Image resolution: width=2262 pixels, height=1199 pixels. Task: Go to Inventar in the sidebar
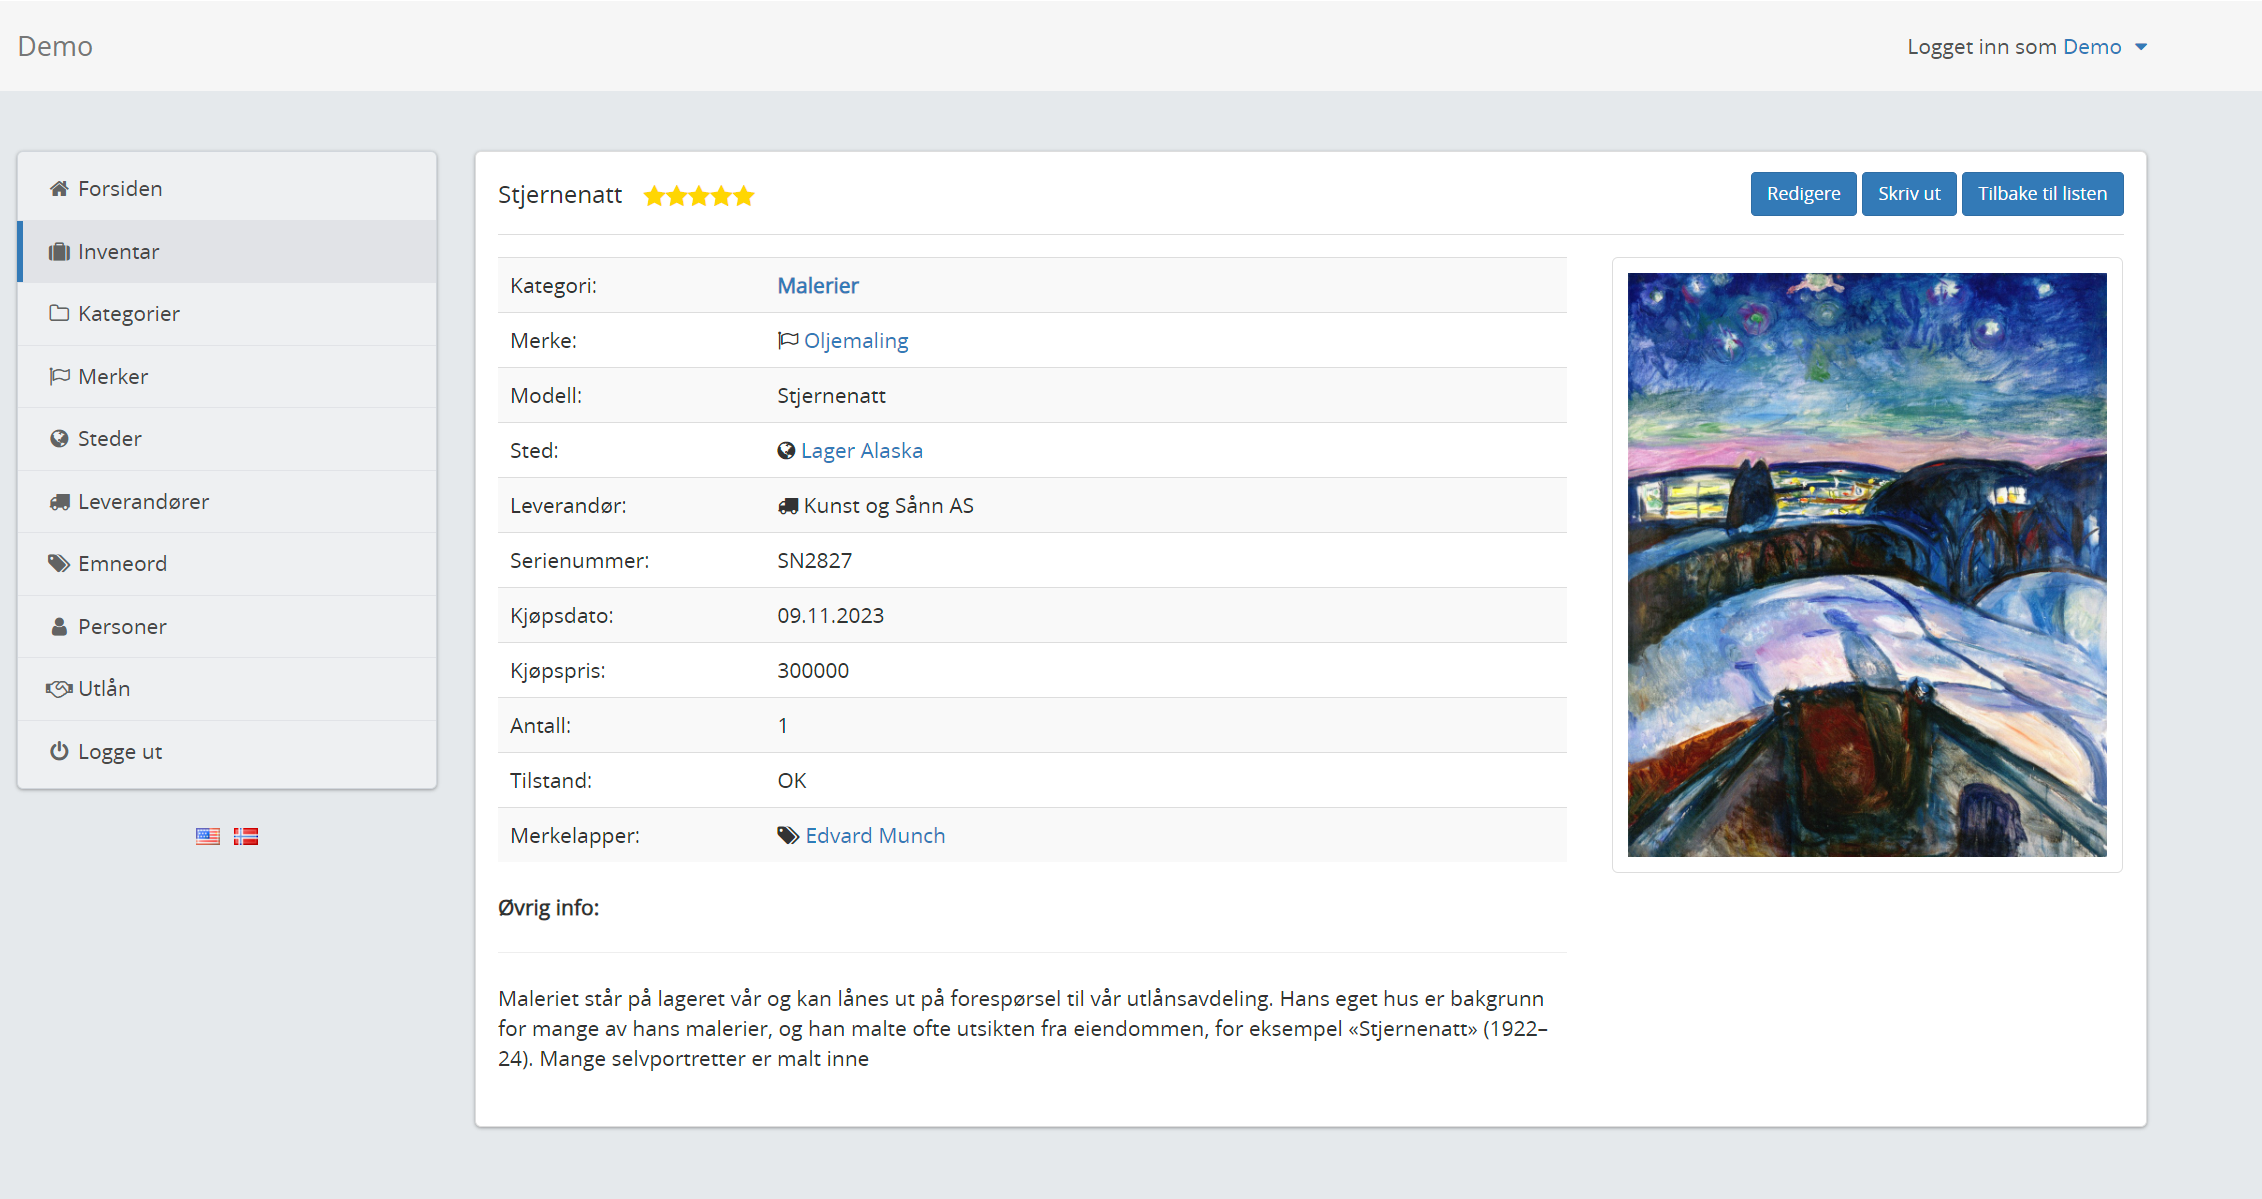227,252
